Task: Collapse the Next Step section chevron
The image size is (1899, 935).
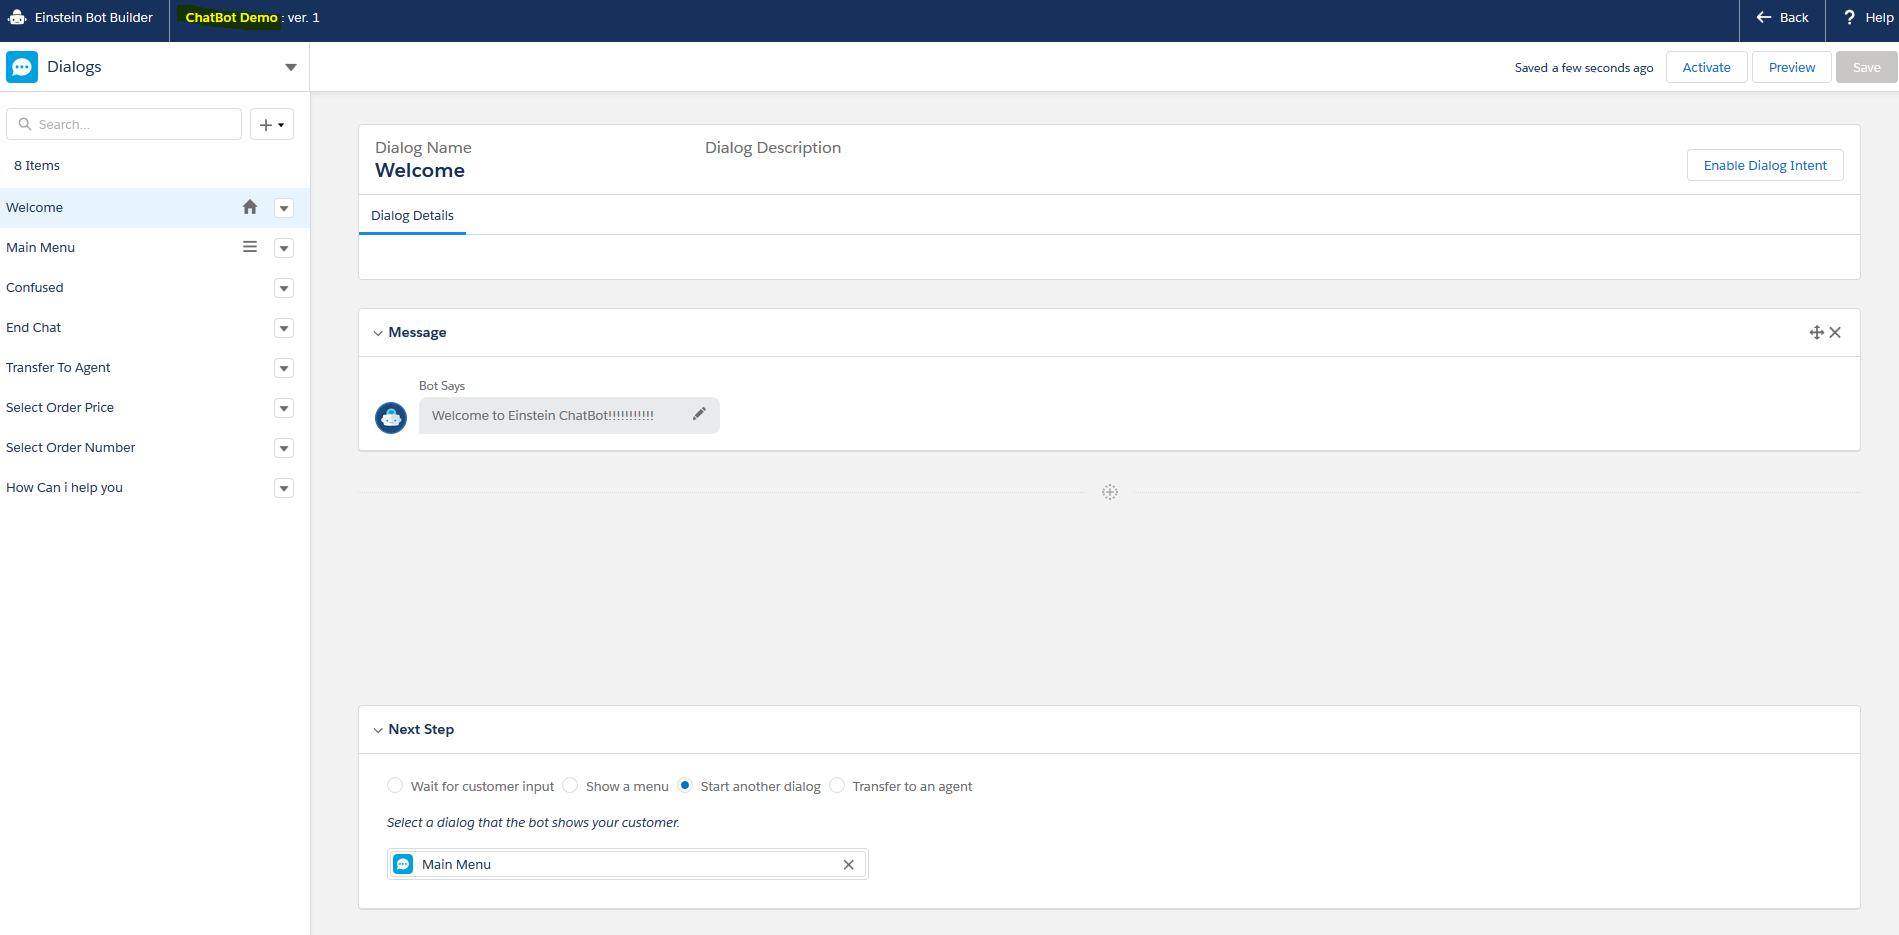Action: point(378,730)
